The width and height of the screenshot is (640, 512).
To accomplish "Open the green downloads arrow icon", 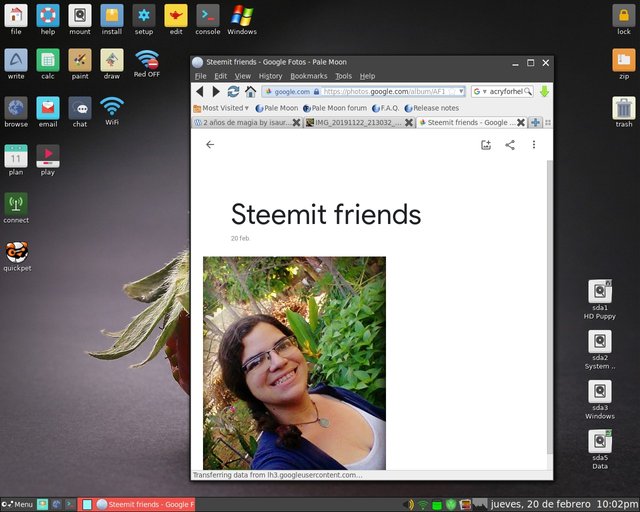I will (x=544, y=91).
